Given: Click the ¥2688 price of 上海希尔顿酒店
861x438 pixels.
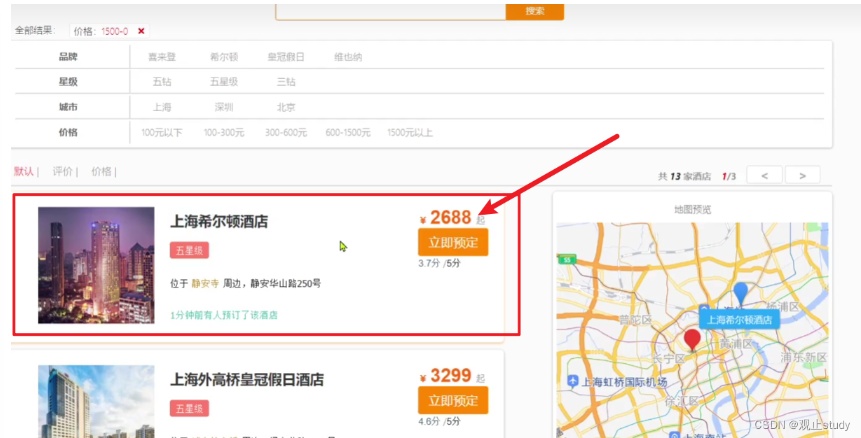Looking at the screenshot, I should pos(446,218).
